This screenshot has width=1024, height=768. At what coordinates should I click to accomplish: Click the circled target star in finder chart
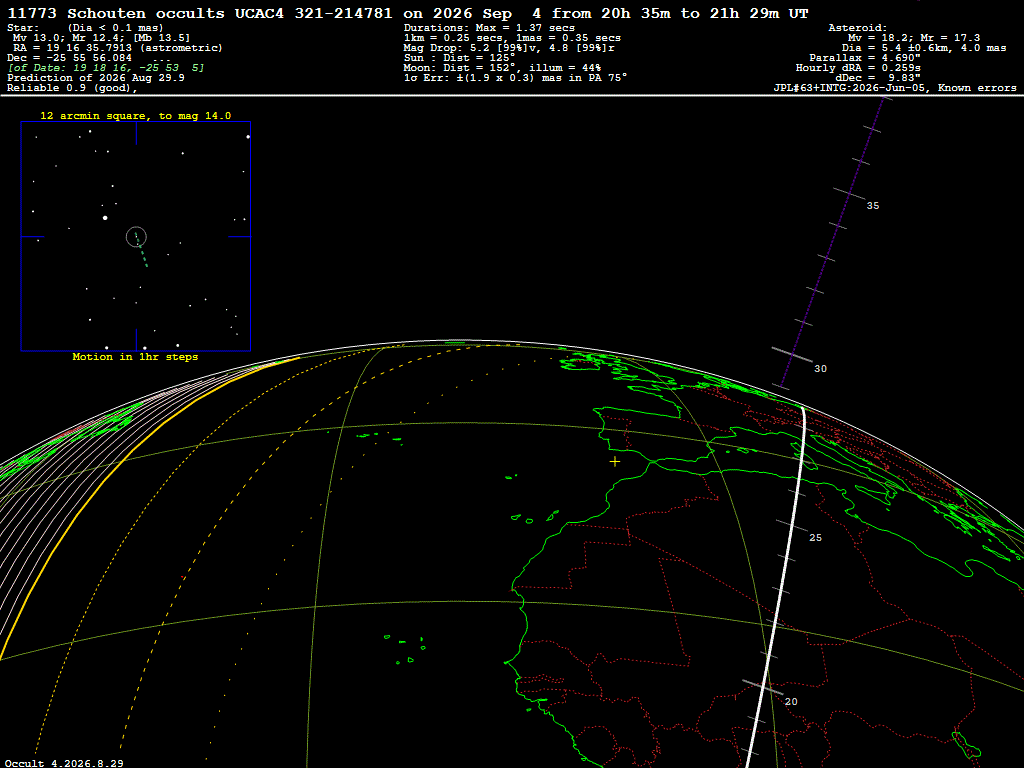click(x=136, y=237)
